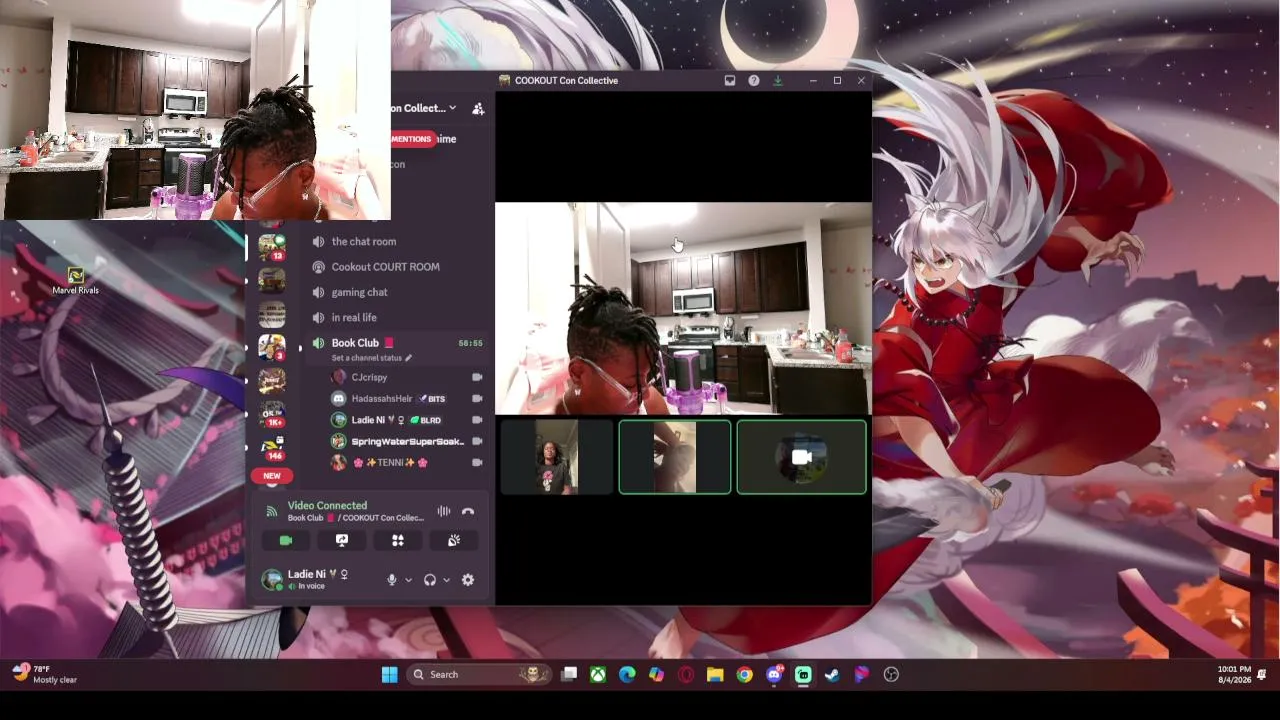Open server icon with 1K+ badge
This screenshot has height=720, width=1280.
coord(272,413)
